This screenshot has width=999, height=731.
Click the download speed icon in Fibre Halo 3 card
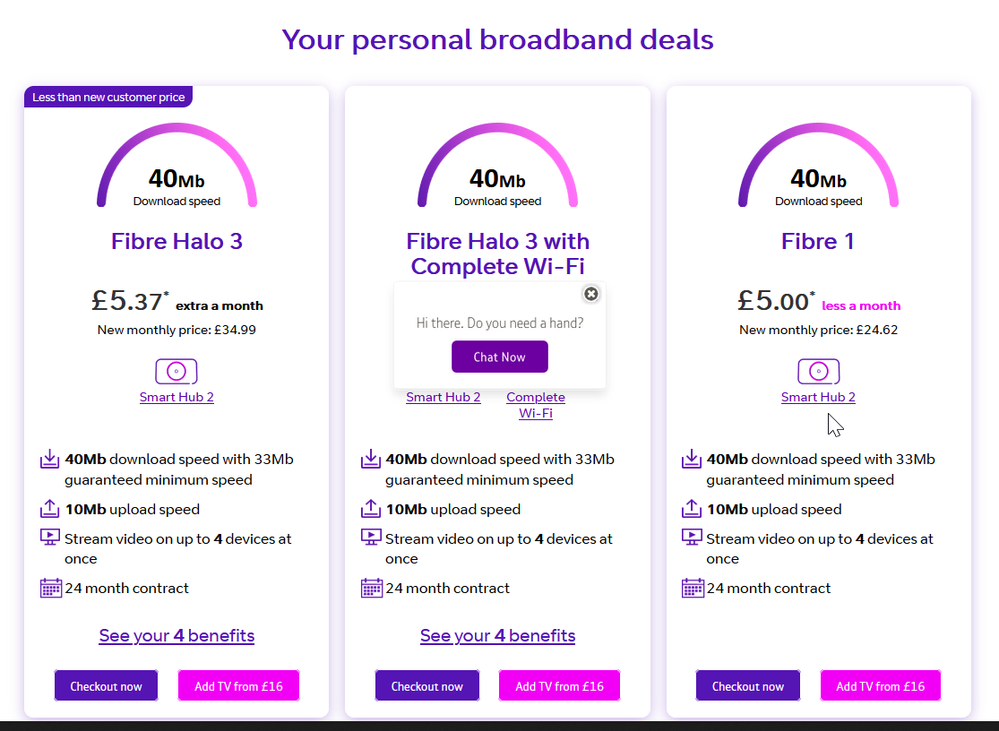50,460
